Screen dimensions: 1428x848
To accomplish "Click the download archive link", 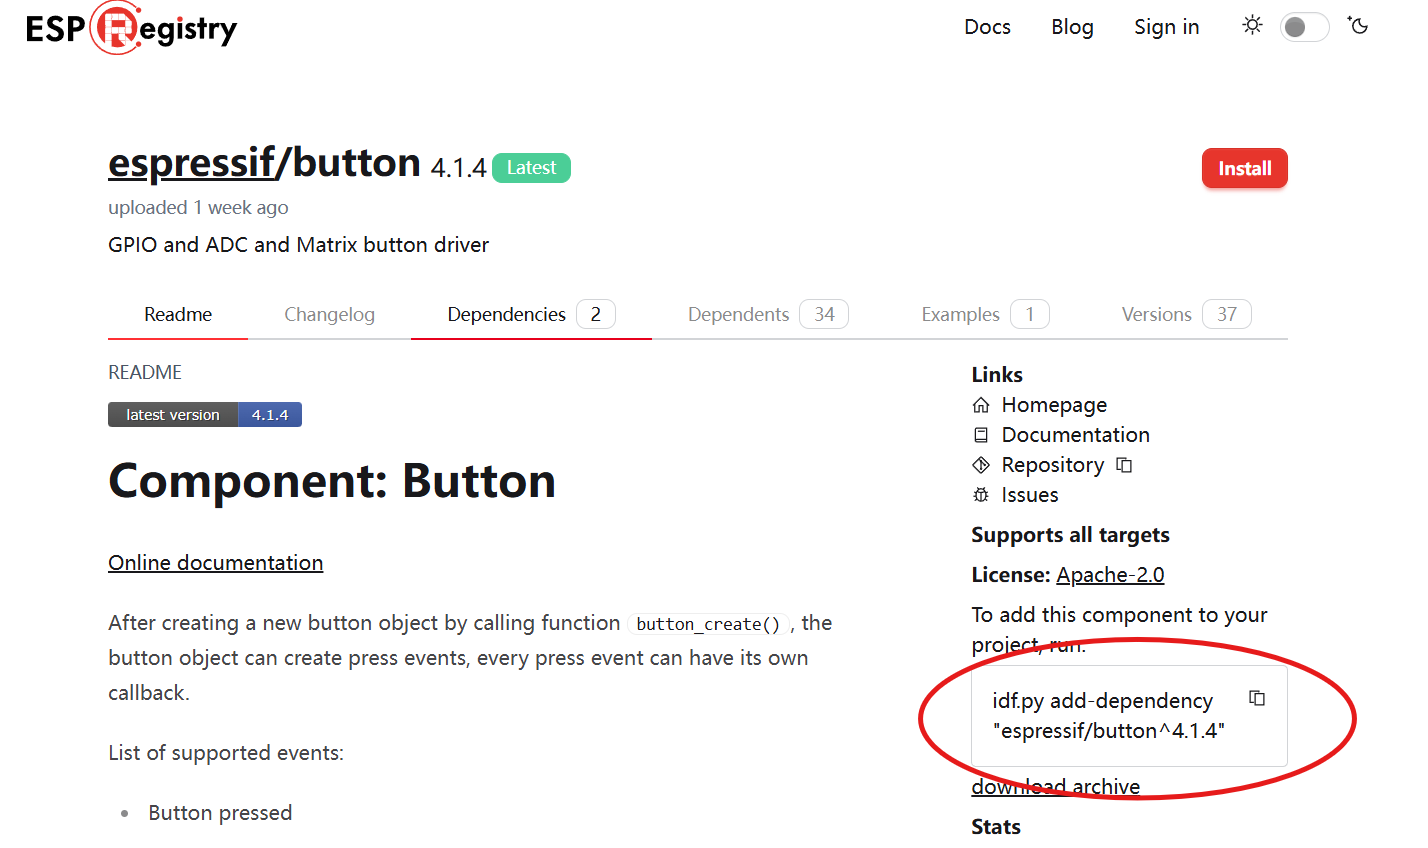I will [1056, 787].
